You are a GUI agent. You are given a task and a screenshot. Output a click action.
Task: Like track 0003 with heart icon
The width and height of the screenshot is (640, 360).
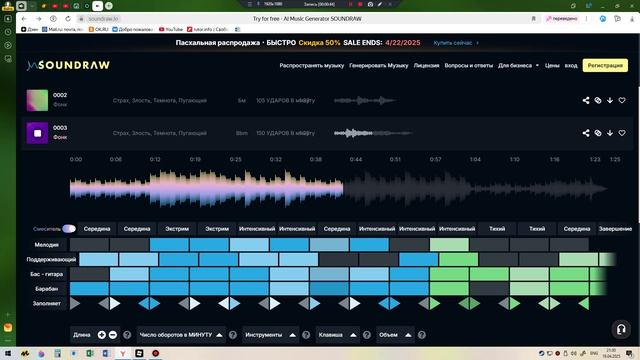tap(622, 133)
